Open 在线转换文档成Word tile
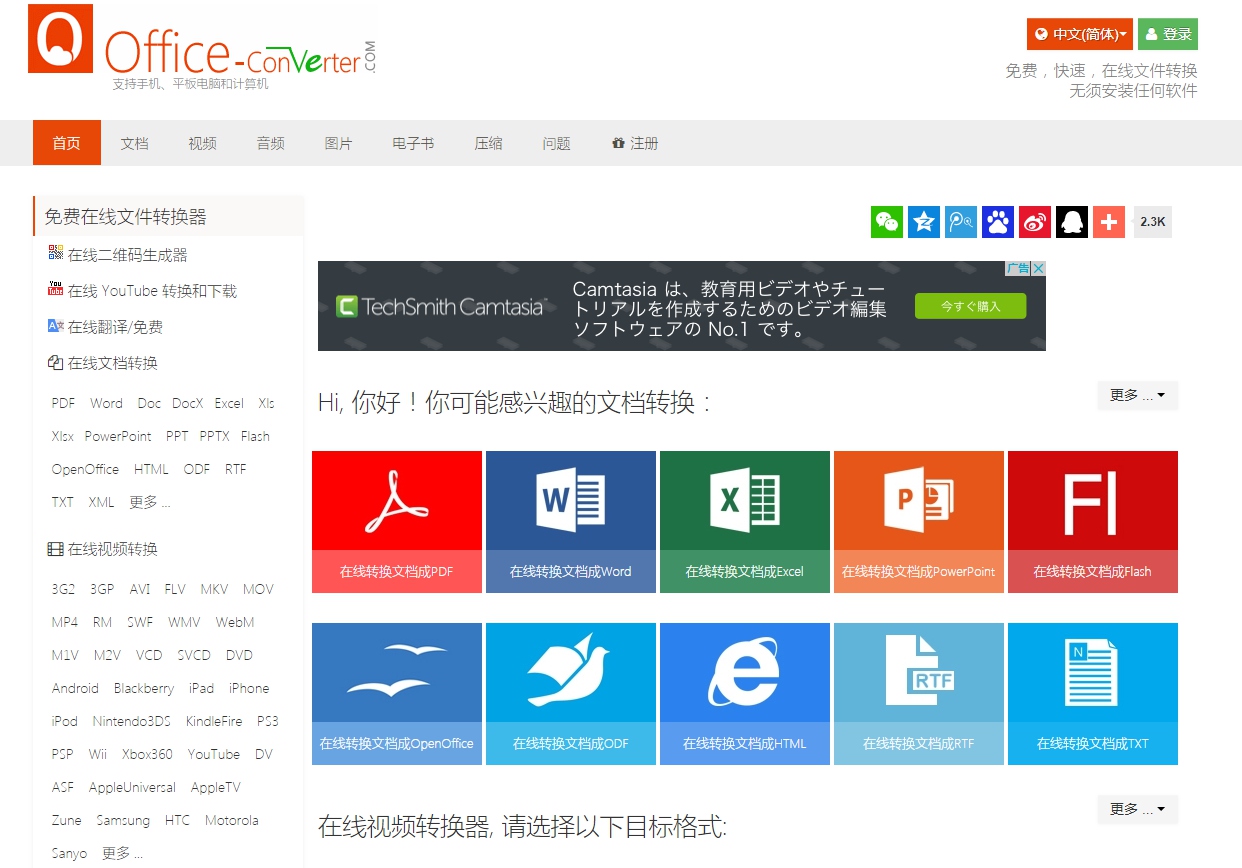1242x868 pixels. click(x=570, y=520)
